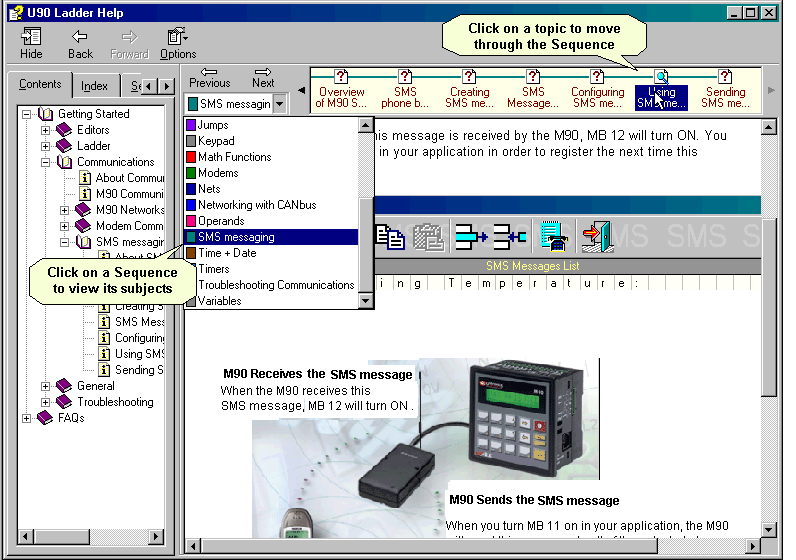Expand the FAQs tree node
796x560 pixels.
pos(26,418)
